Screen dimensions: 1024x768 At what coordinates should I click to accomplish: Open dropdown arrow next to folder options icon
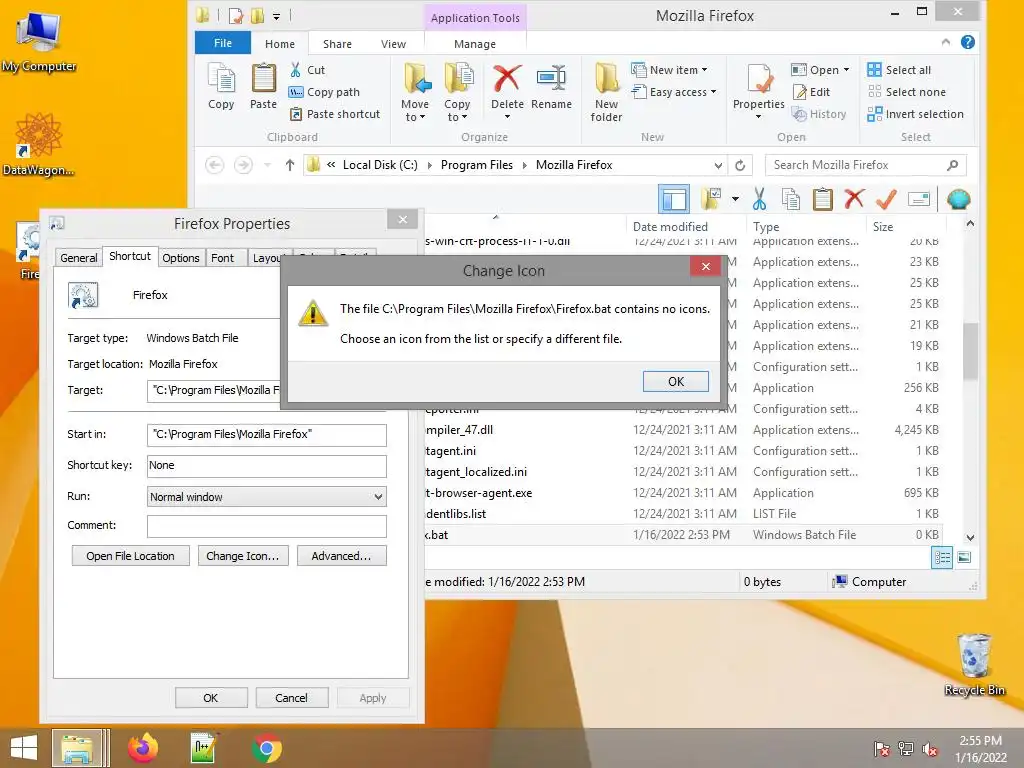(735, 199)
